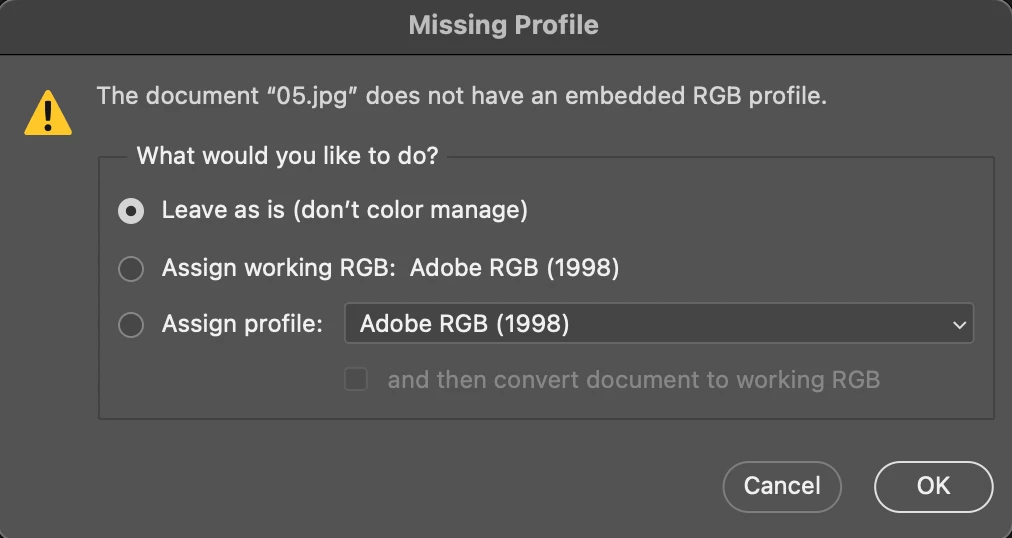Click the "Leave as is (don't color manage)" label
Image resolution: width=1012 pixels, height=538 pixels.
[x=344, y=211]
